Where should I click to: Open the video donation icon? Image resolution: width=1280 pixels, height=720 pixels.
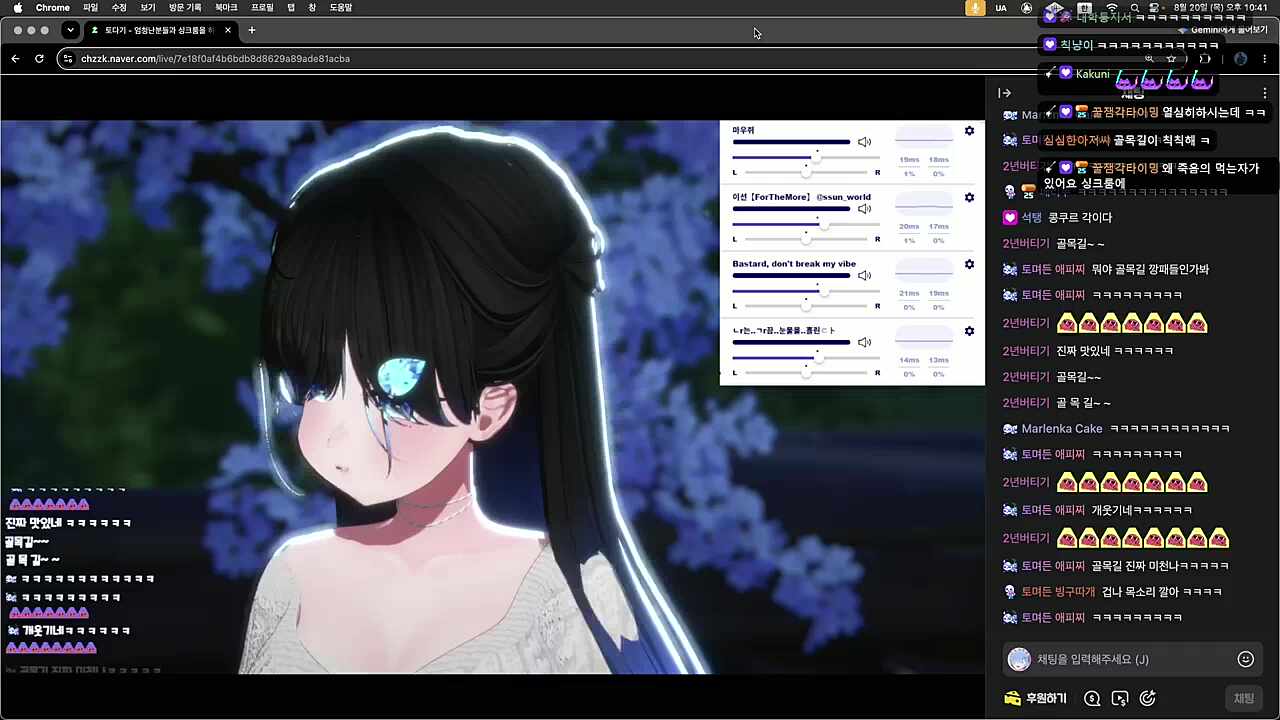click(1120, 699)
